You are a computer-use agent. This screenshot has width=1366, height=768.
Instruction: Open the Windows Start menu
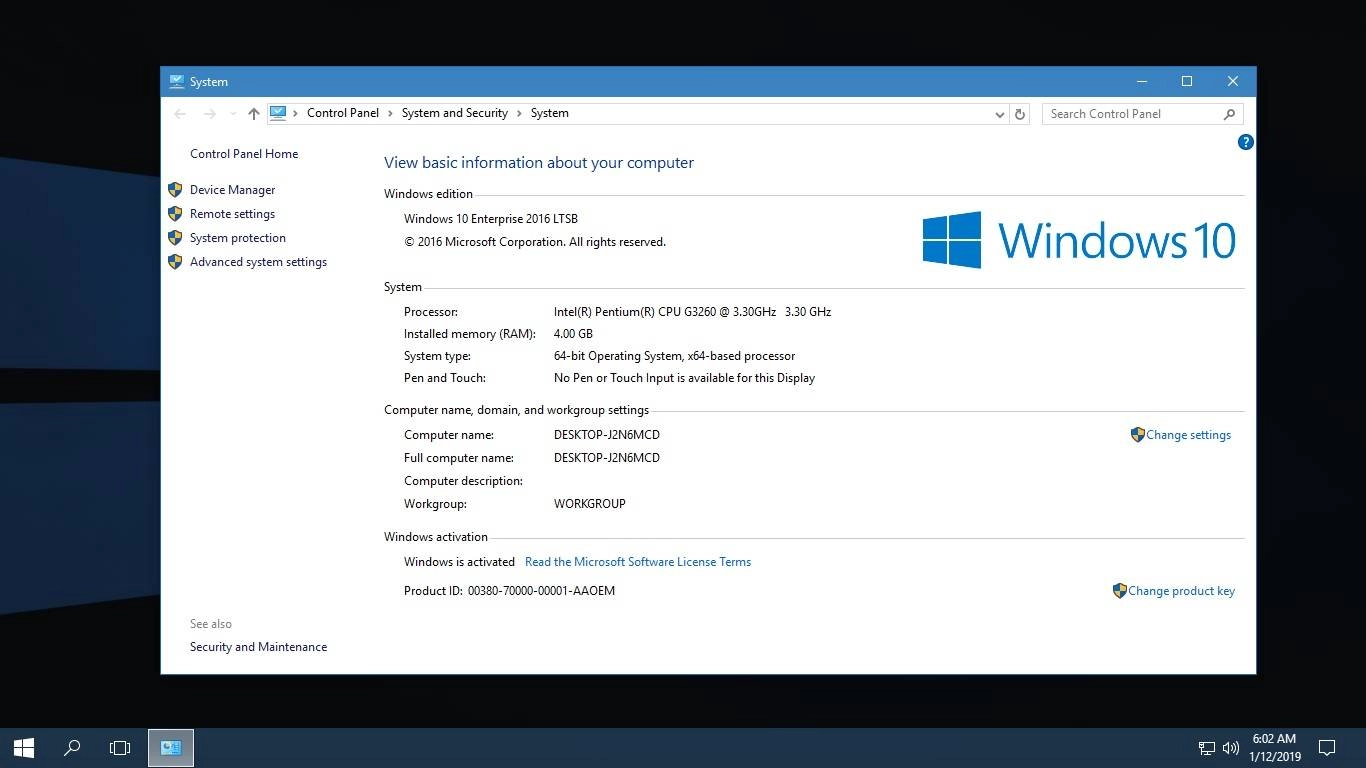24,747
